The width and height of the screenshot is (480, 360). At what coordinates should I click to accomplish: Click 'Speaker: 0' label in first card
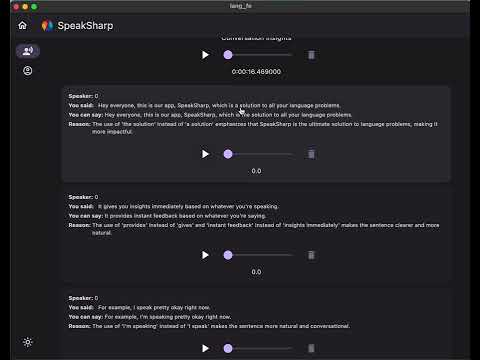(x=83, y=96)
